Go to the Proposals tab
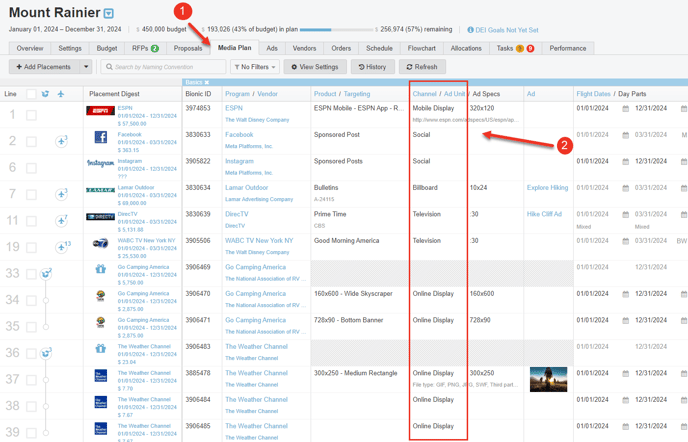Viewport: 688px width, 442px height. click(188, 48)
